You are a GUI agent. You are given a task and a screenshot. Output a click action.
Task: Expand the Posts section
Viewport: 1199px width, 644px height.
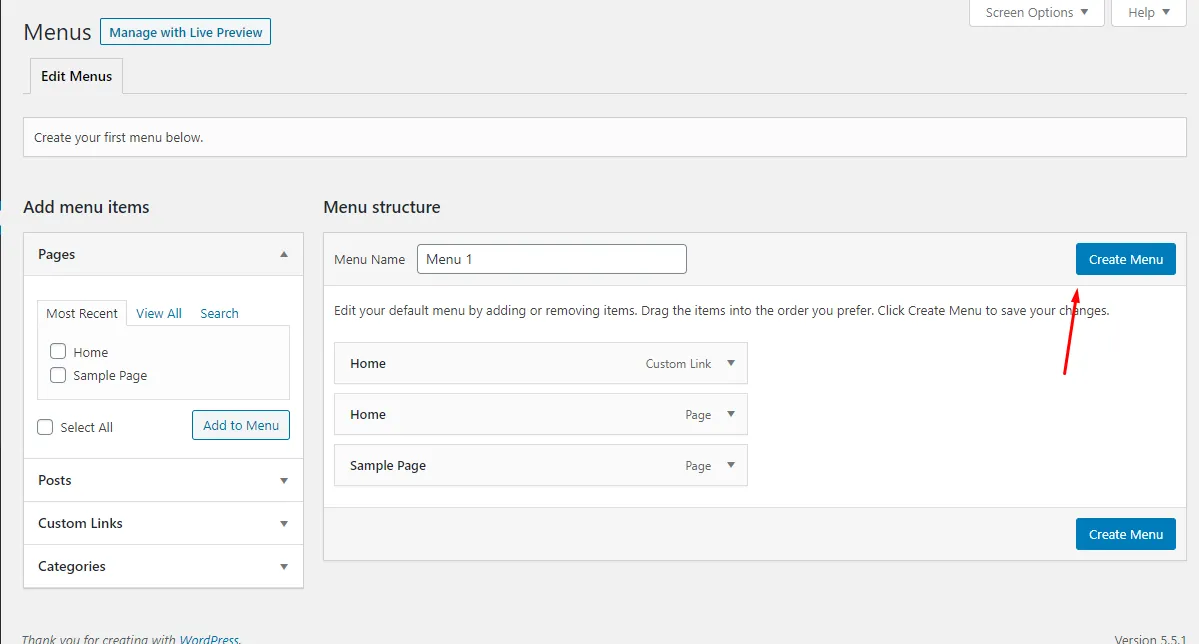coord(284,481)
